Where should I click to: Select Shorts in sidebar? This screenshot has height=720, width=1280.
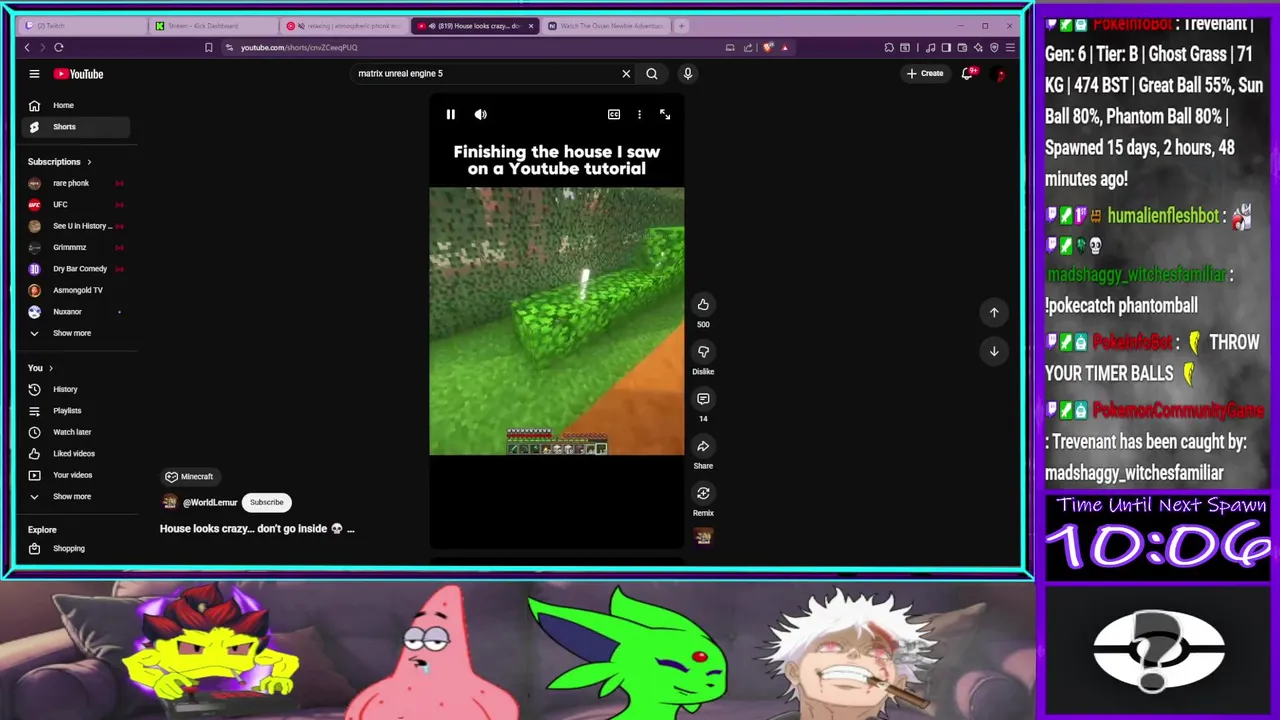point(75,127)
